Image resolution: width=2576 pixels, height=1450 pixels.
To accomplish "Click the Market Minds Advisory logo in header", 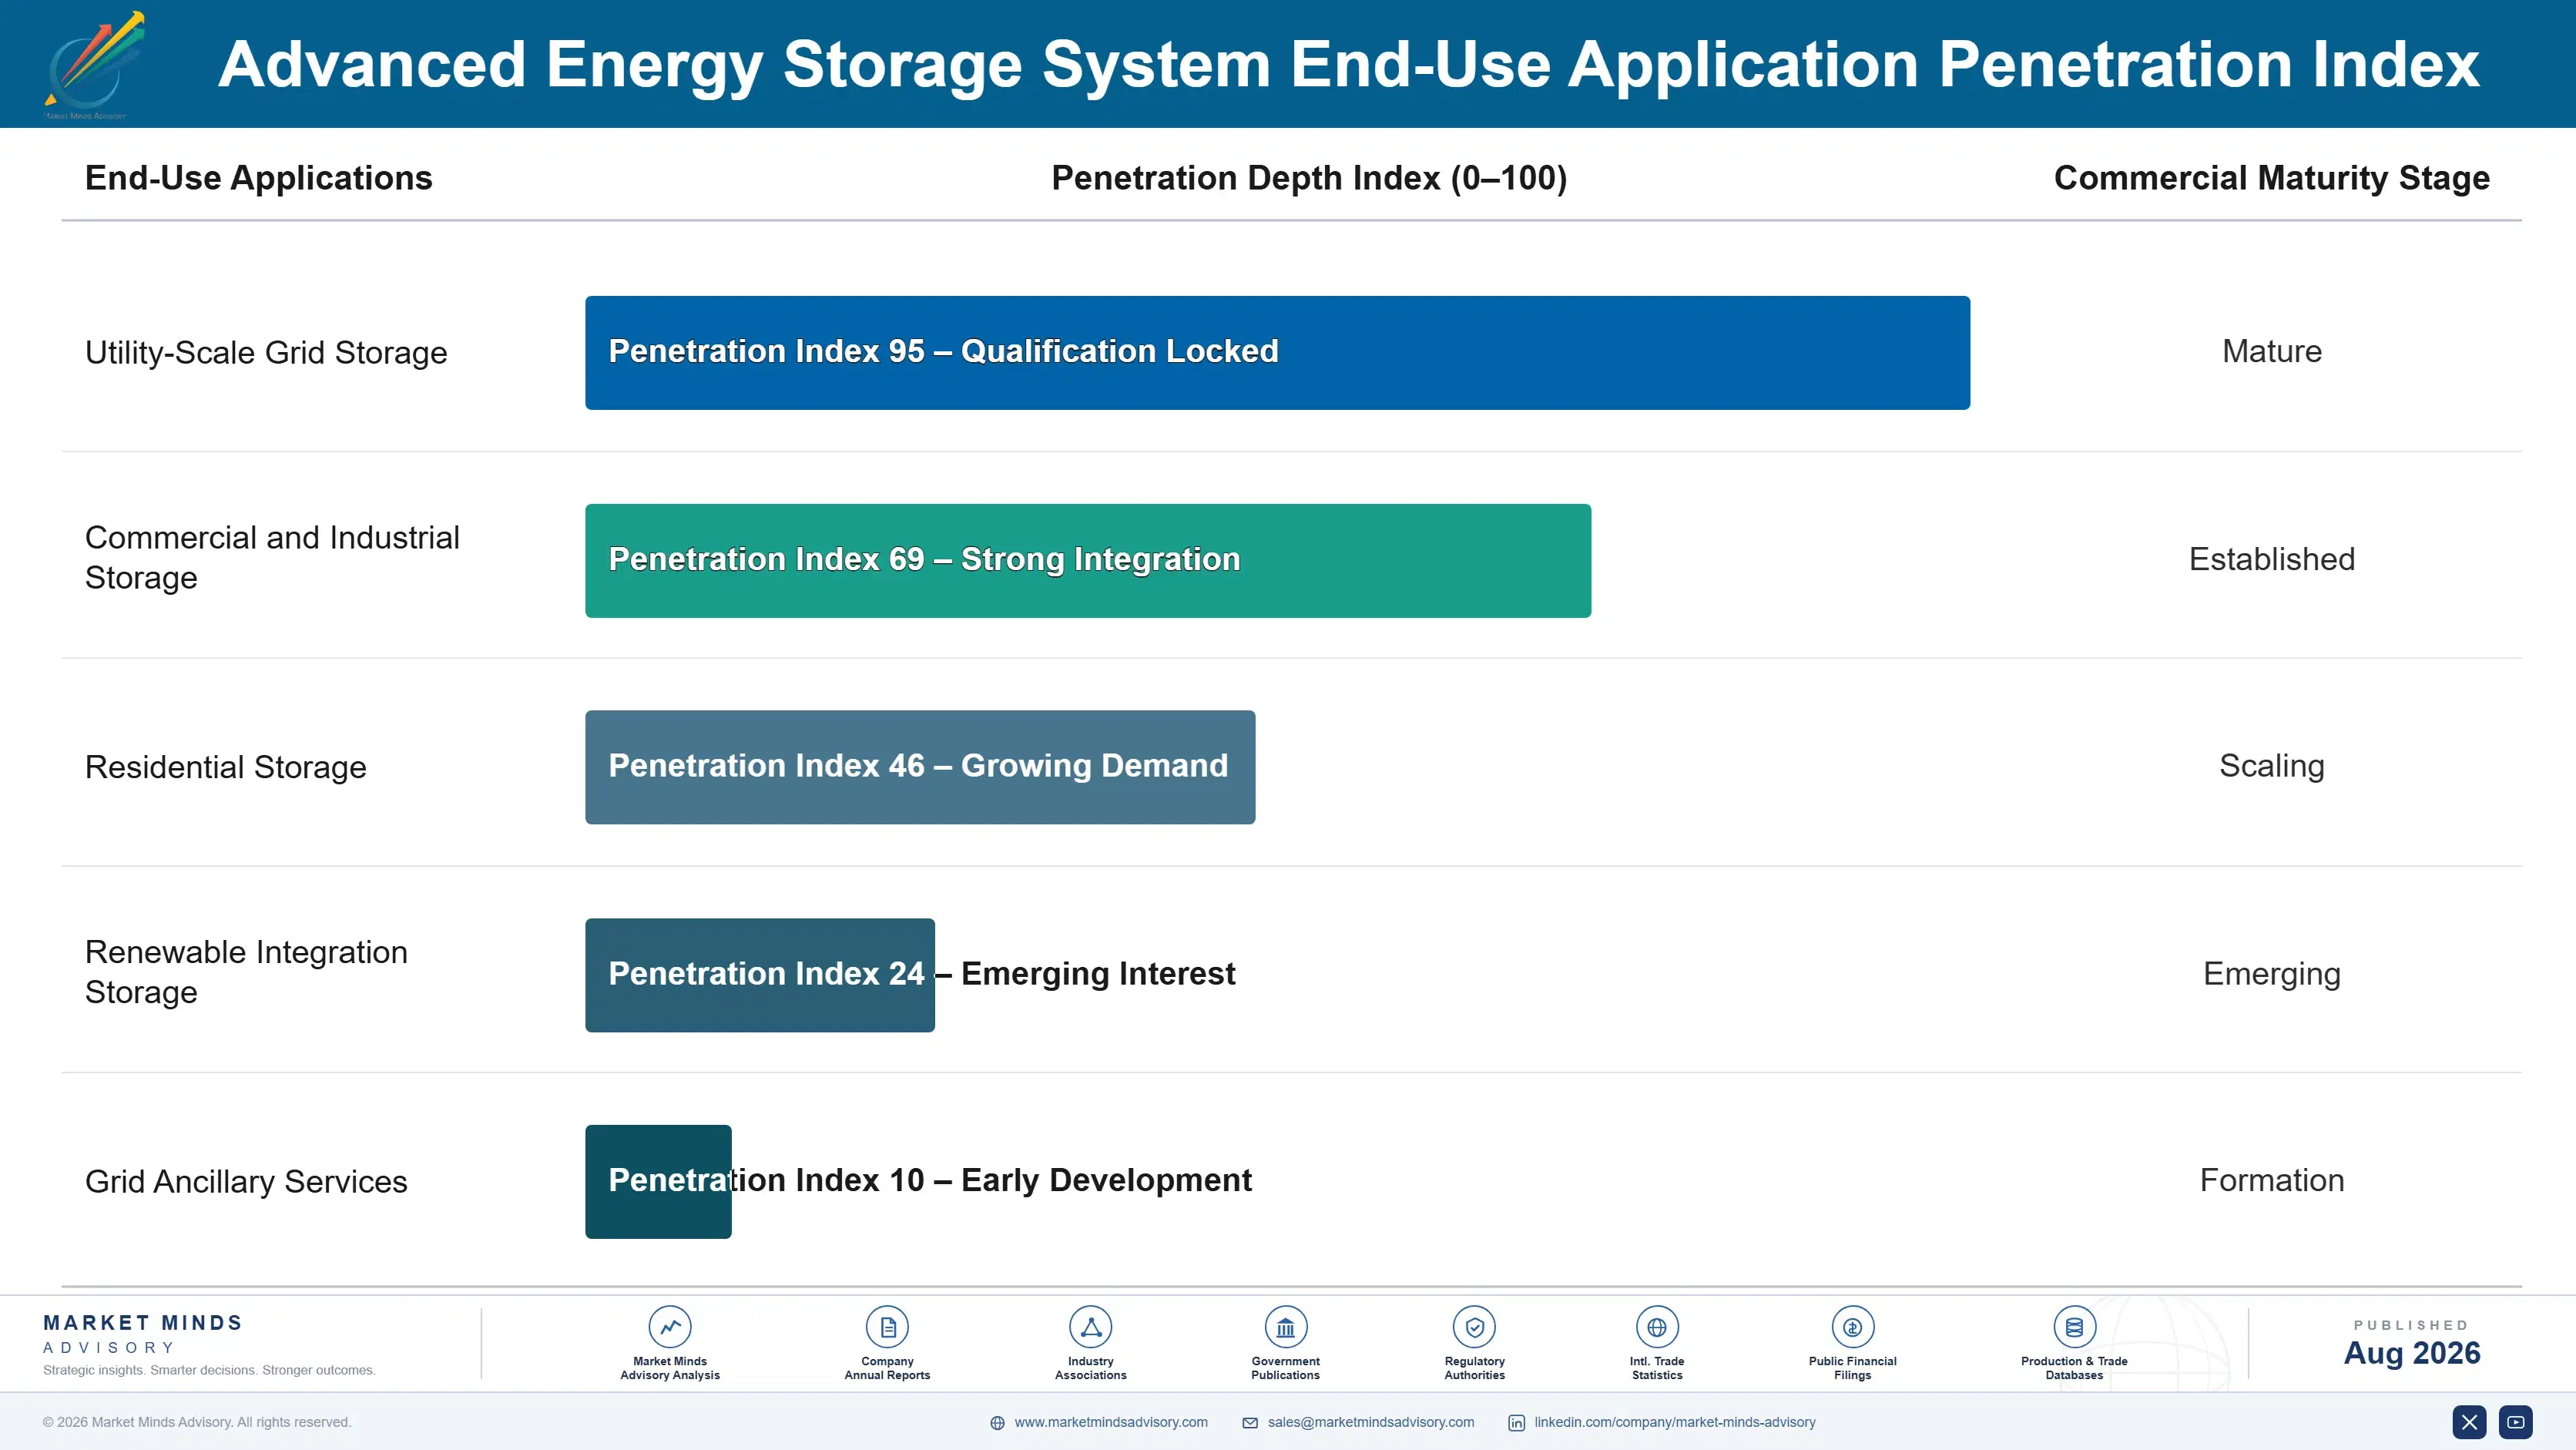I will (95, 65).
